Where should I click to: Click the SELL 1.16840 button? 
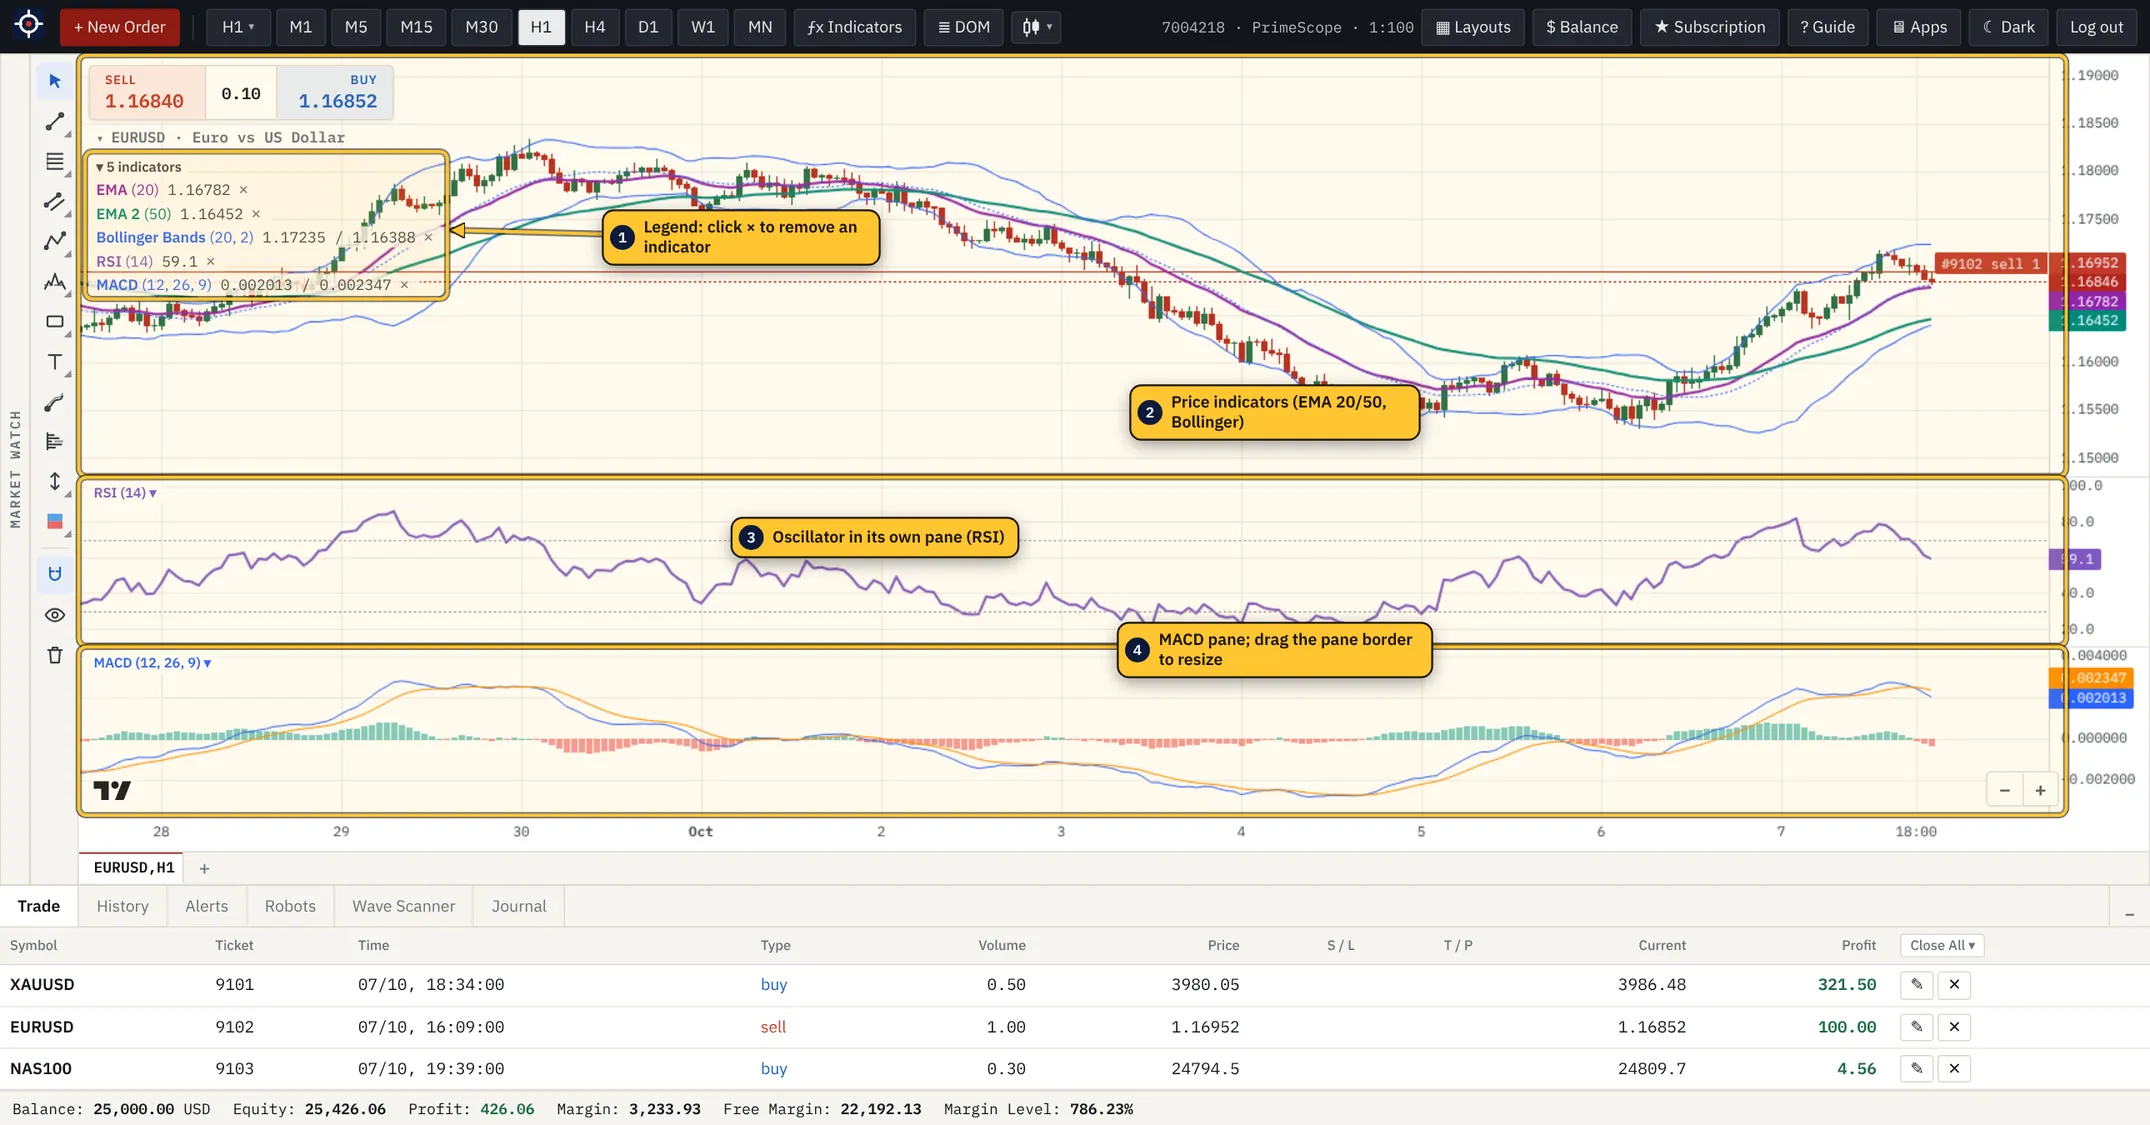tap(147, 92)
